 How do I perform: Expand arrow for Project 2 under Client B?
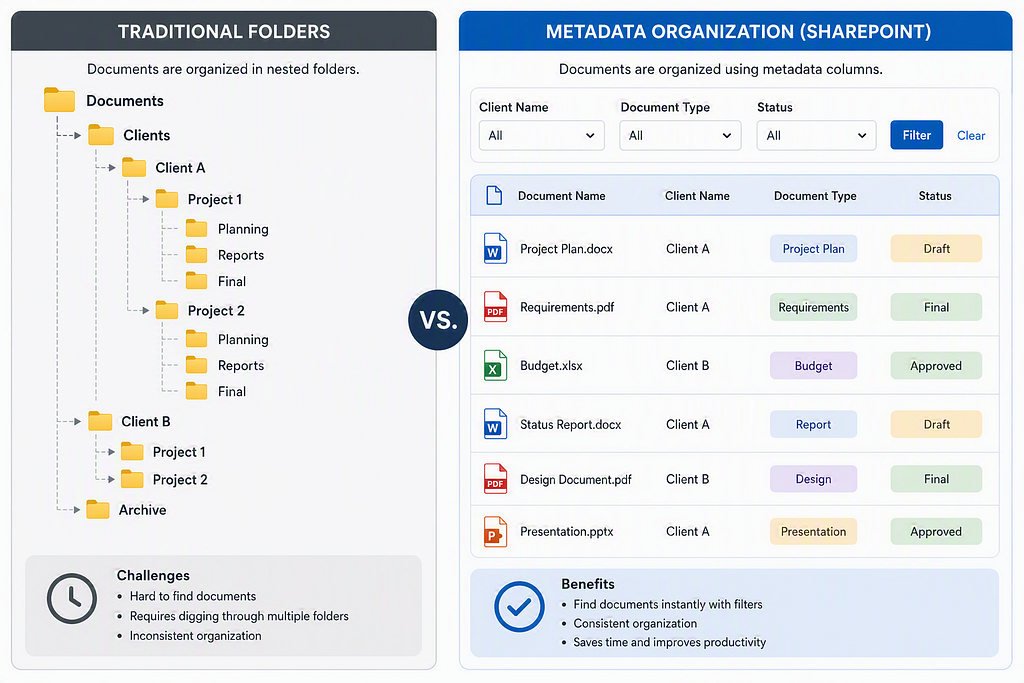(x=112, y=479)
